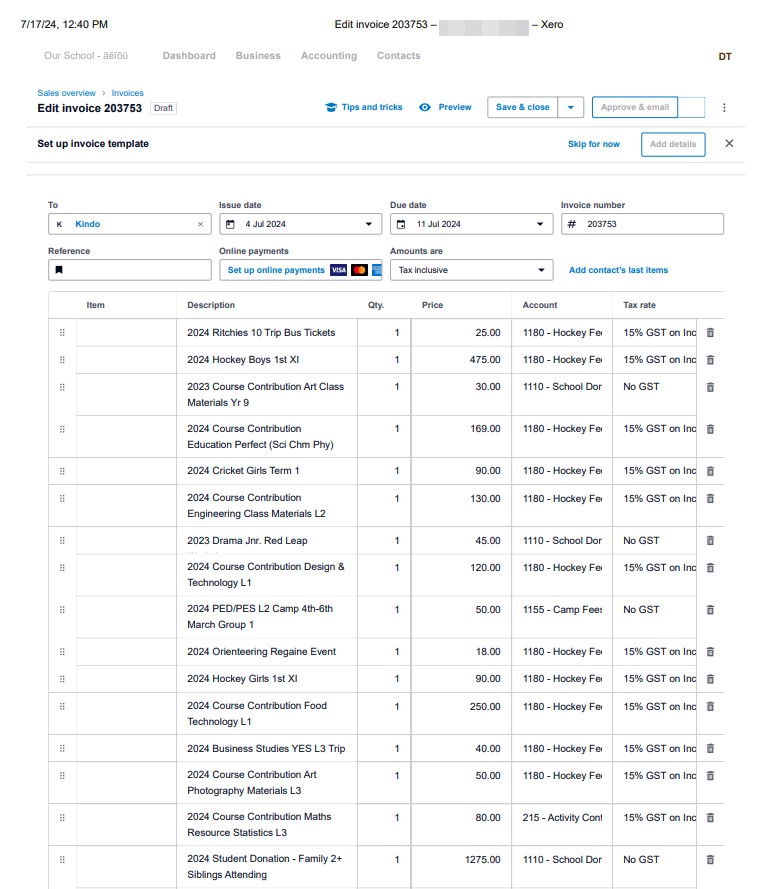Expand the Issue date picker

[368, 225]
